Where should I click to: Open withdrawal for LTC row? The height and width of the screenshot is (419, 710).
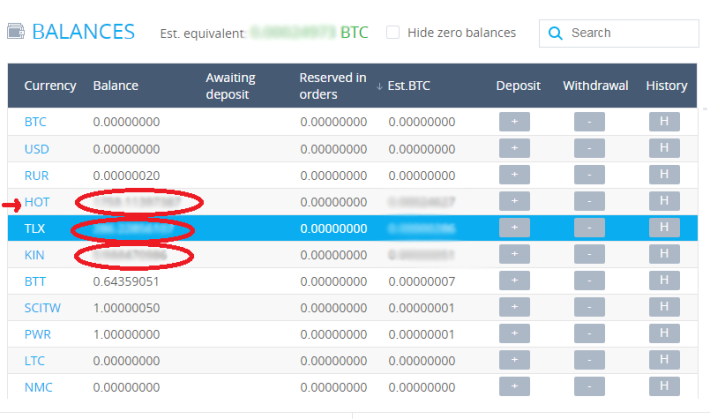click(x=589, y=360)
